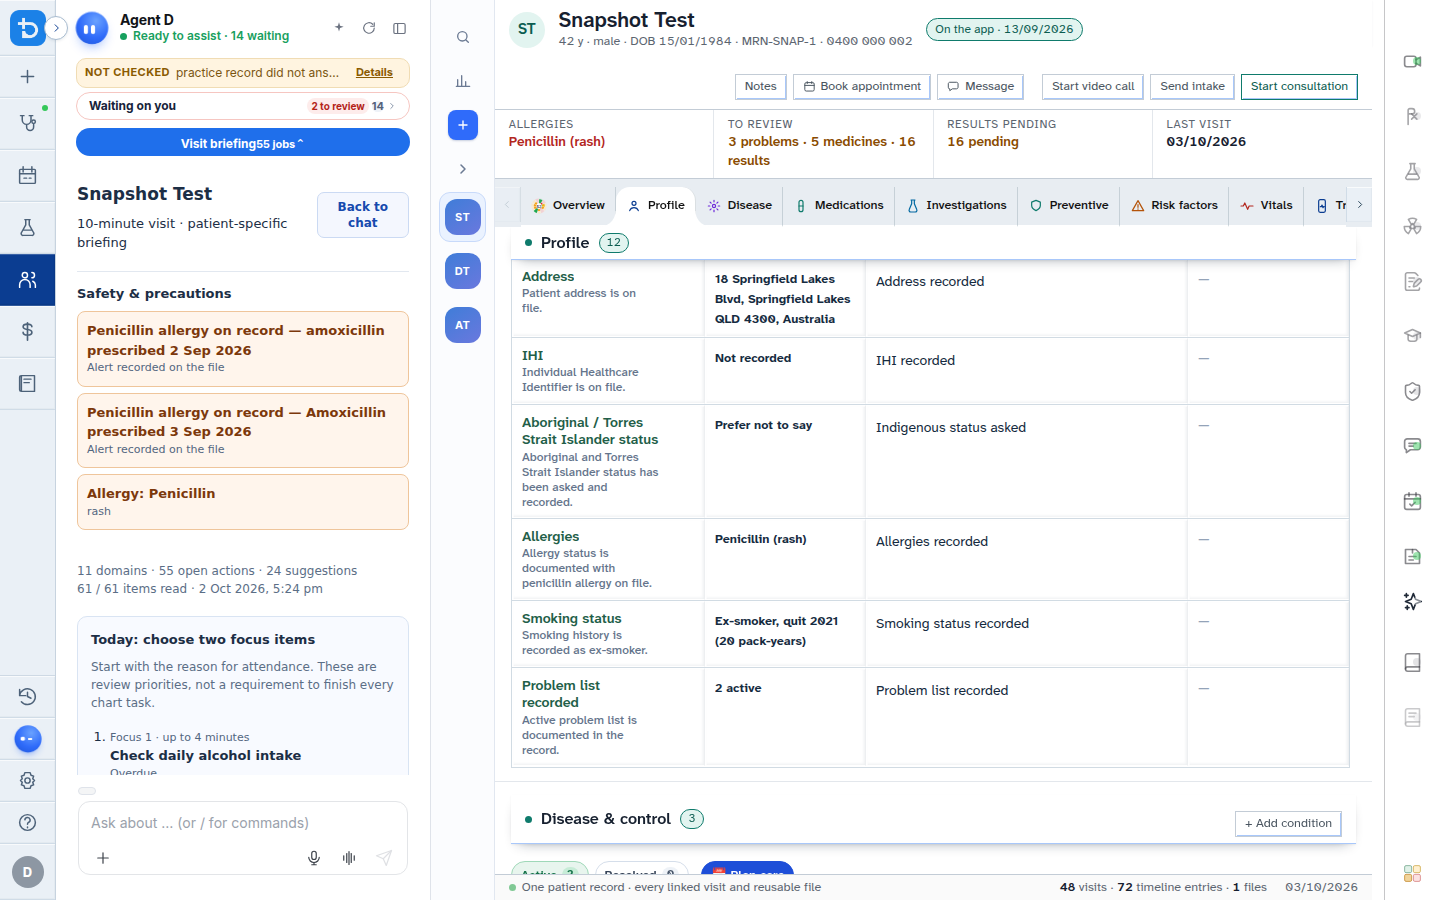This screenshot has width=1440, height=900.
Task: Click the blue plus add-patient button
Action: point(463,125)
